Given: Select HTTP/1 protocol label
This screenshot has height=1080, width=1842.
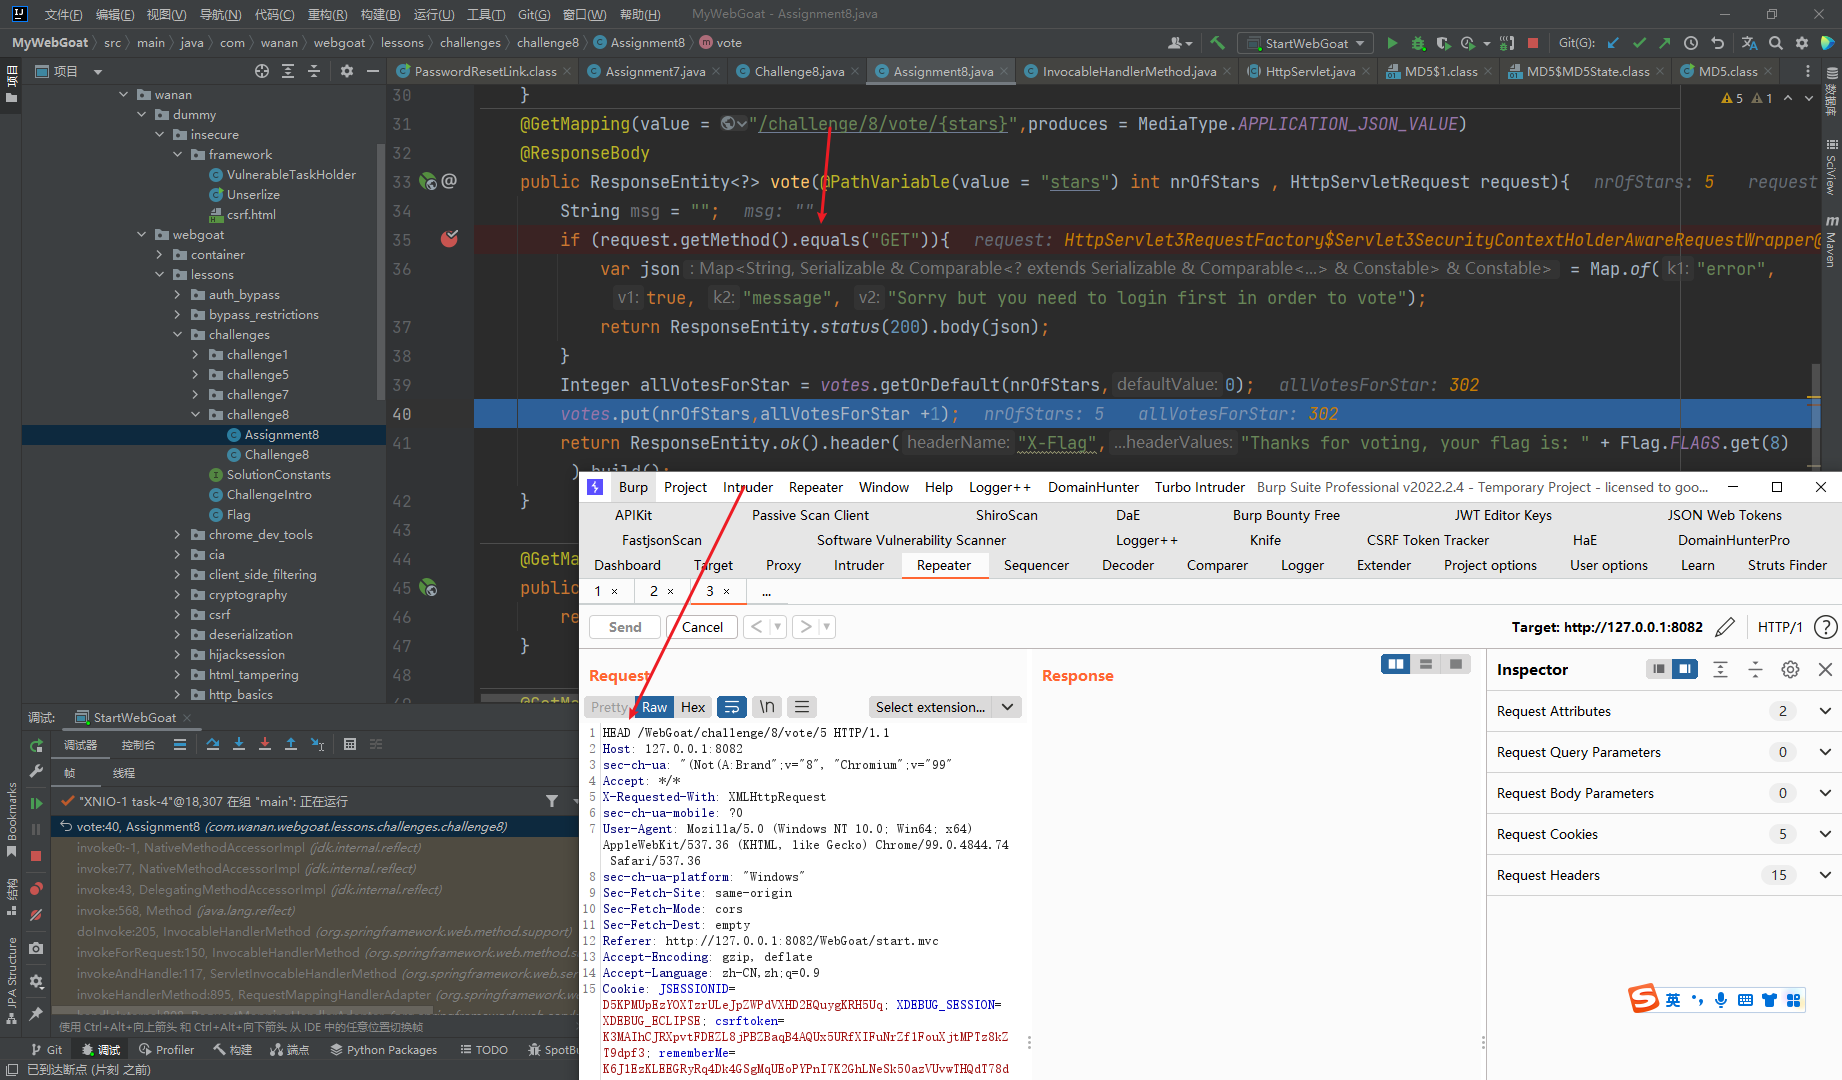Looking at the screenshot, I should 1780,627.
